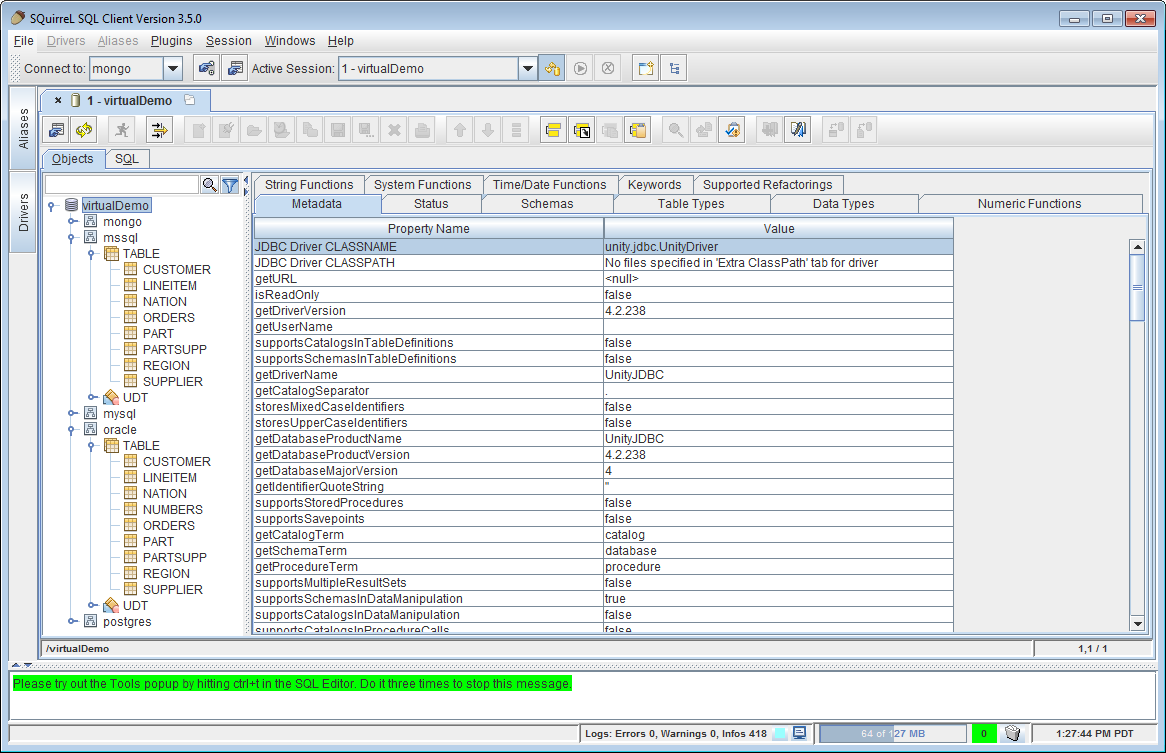Open the Aliases side panel
Image resolution: width=1166 pixels, height=753 pixels.
(x=24, y=130)
